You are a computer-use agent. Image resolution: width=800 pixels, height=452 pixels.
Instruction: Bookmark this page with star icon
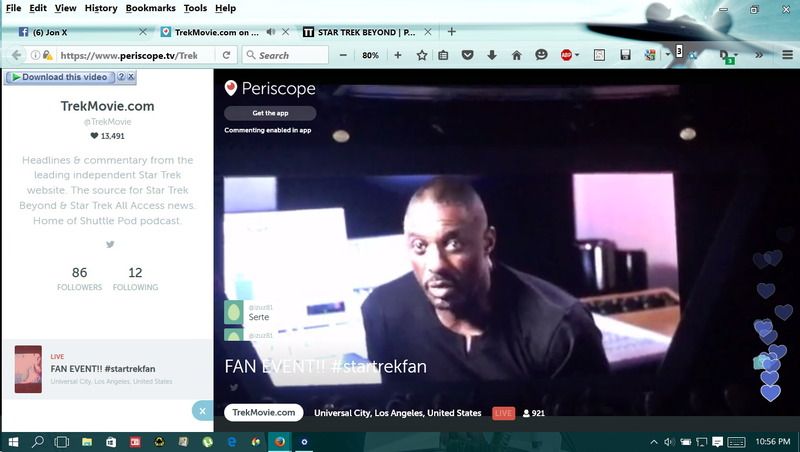coord(421,55)
